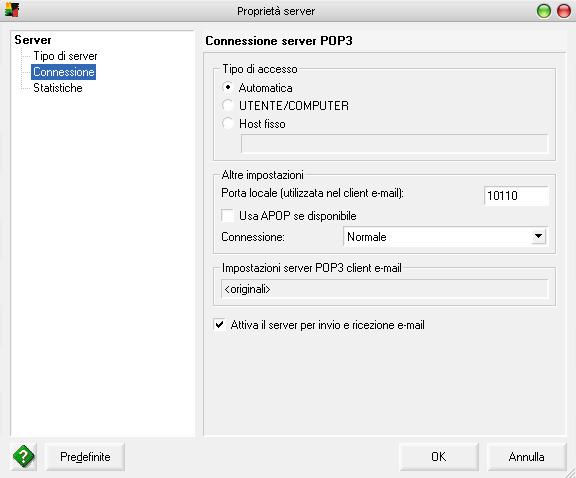Screen dimensions: 576x478
Task: Go to Statistiche tree entry
Action: [58, 88]
